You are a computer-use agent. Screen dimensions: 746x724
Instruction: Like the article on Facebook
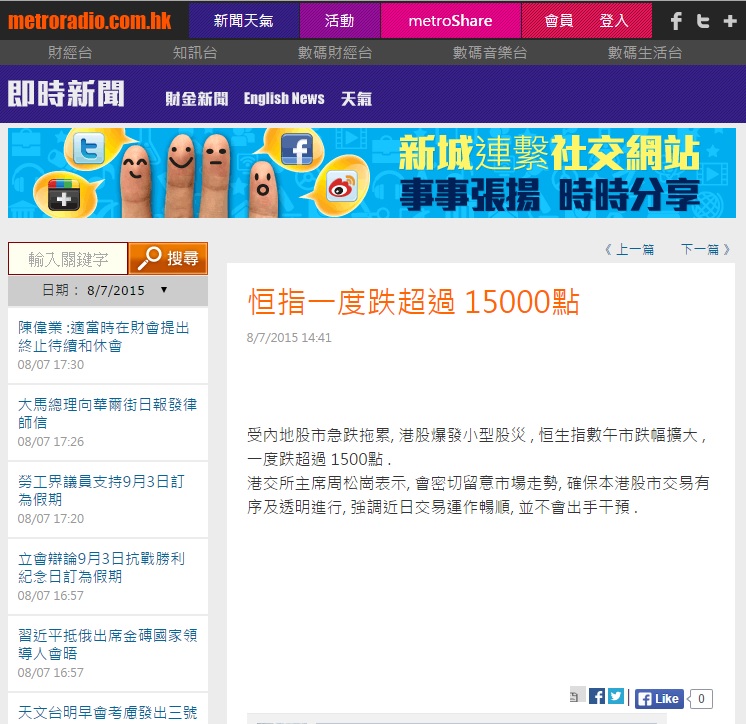click(x=659, y=699)
